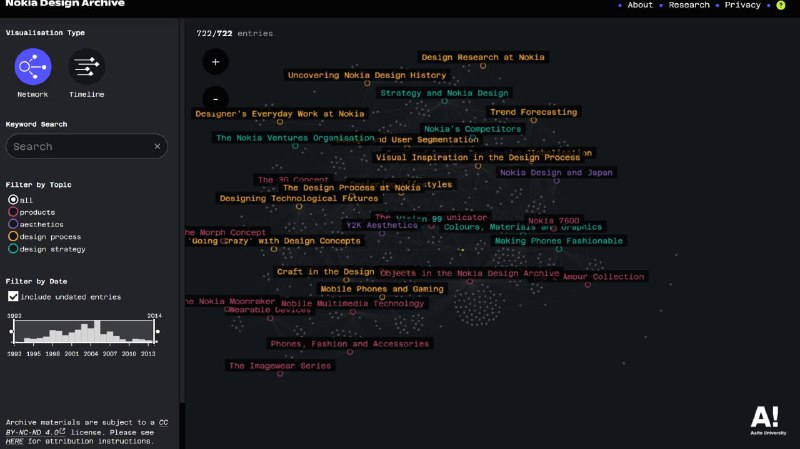Open The Nokia Moonraker label

tap(231, 301)
